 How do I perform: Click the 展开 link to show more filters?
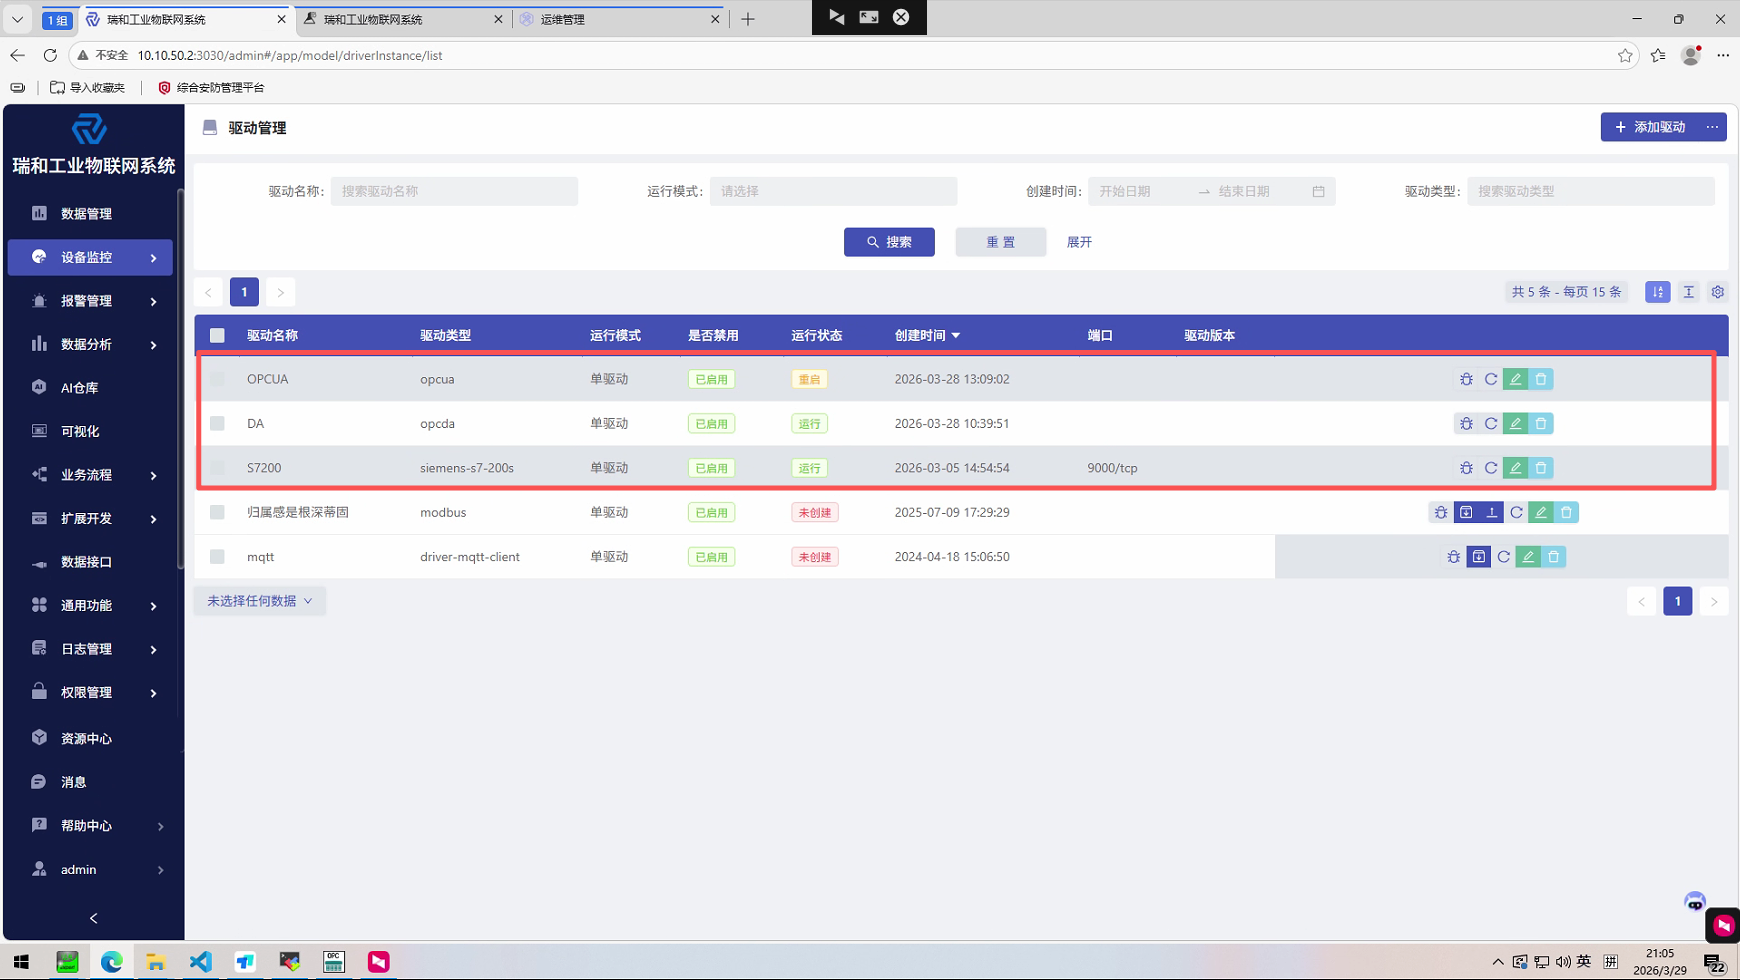click(x=1079, y=242)
